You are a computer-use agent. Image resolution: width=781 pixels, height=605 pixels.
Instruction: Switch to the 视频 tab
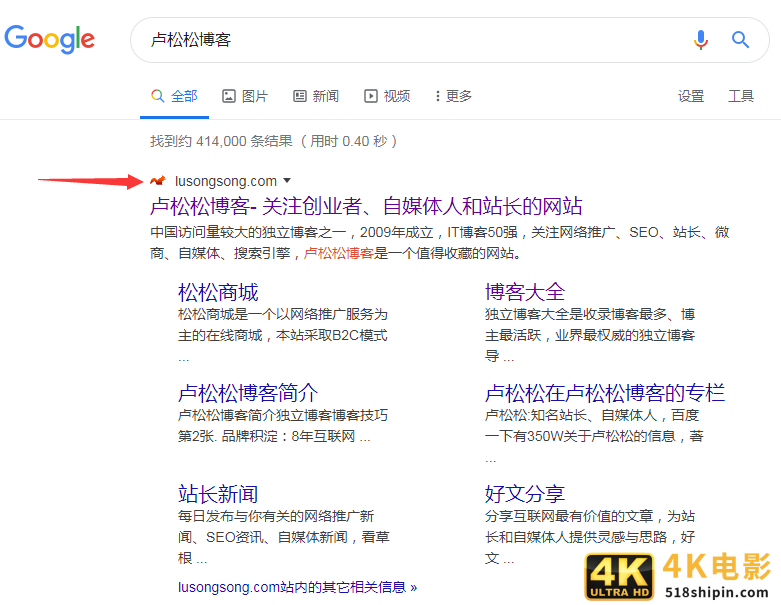[x=387, y=96]
